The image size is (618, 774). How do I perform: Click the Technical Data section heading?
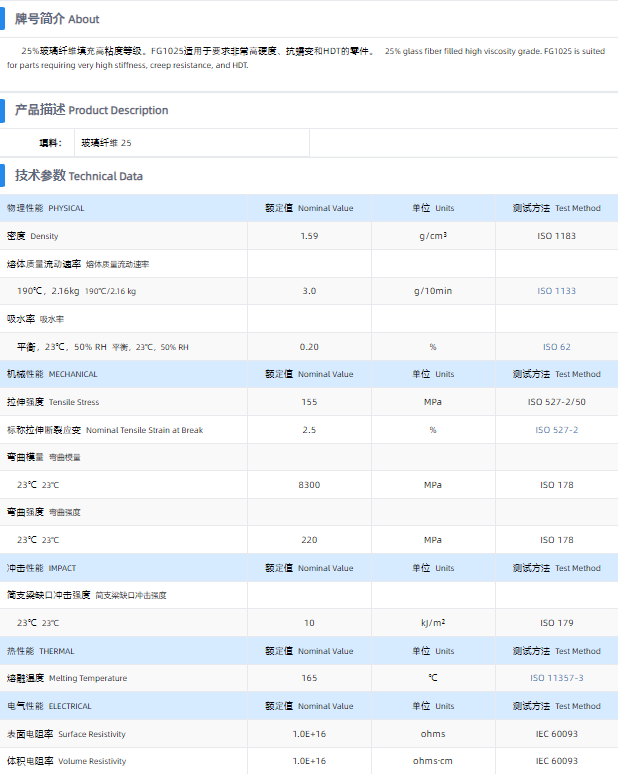pos(78,176)
